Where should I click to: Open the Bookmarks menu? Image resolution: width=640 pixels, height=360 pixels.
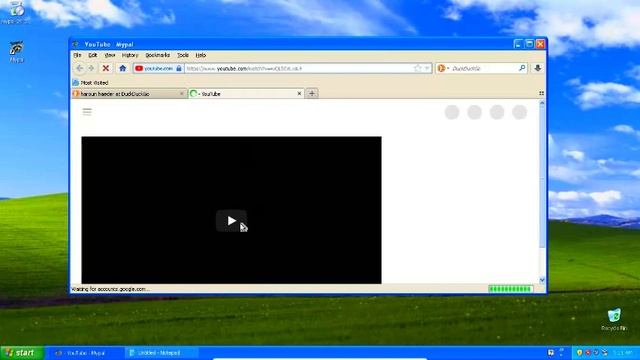[x=158, y=55]
